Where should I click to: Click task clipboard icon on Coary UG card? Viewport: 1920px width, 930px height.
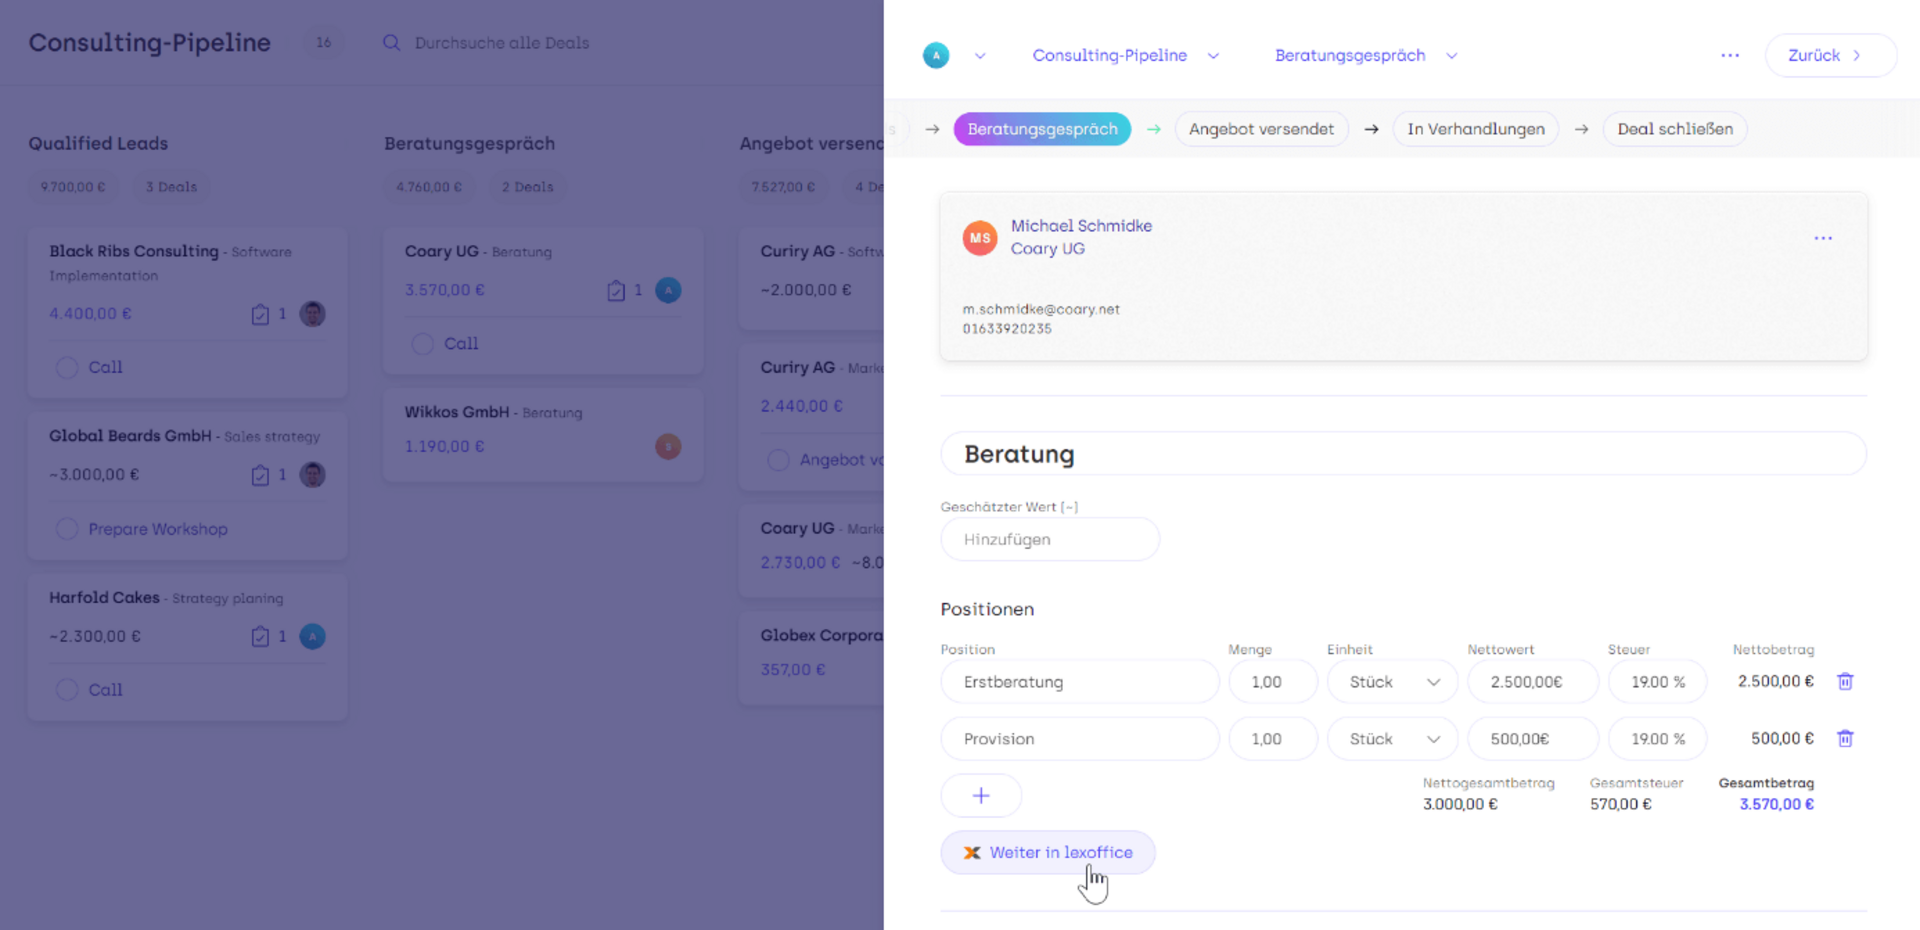click(x=616, y=291)
